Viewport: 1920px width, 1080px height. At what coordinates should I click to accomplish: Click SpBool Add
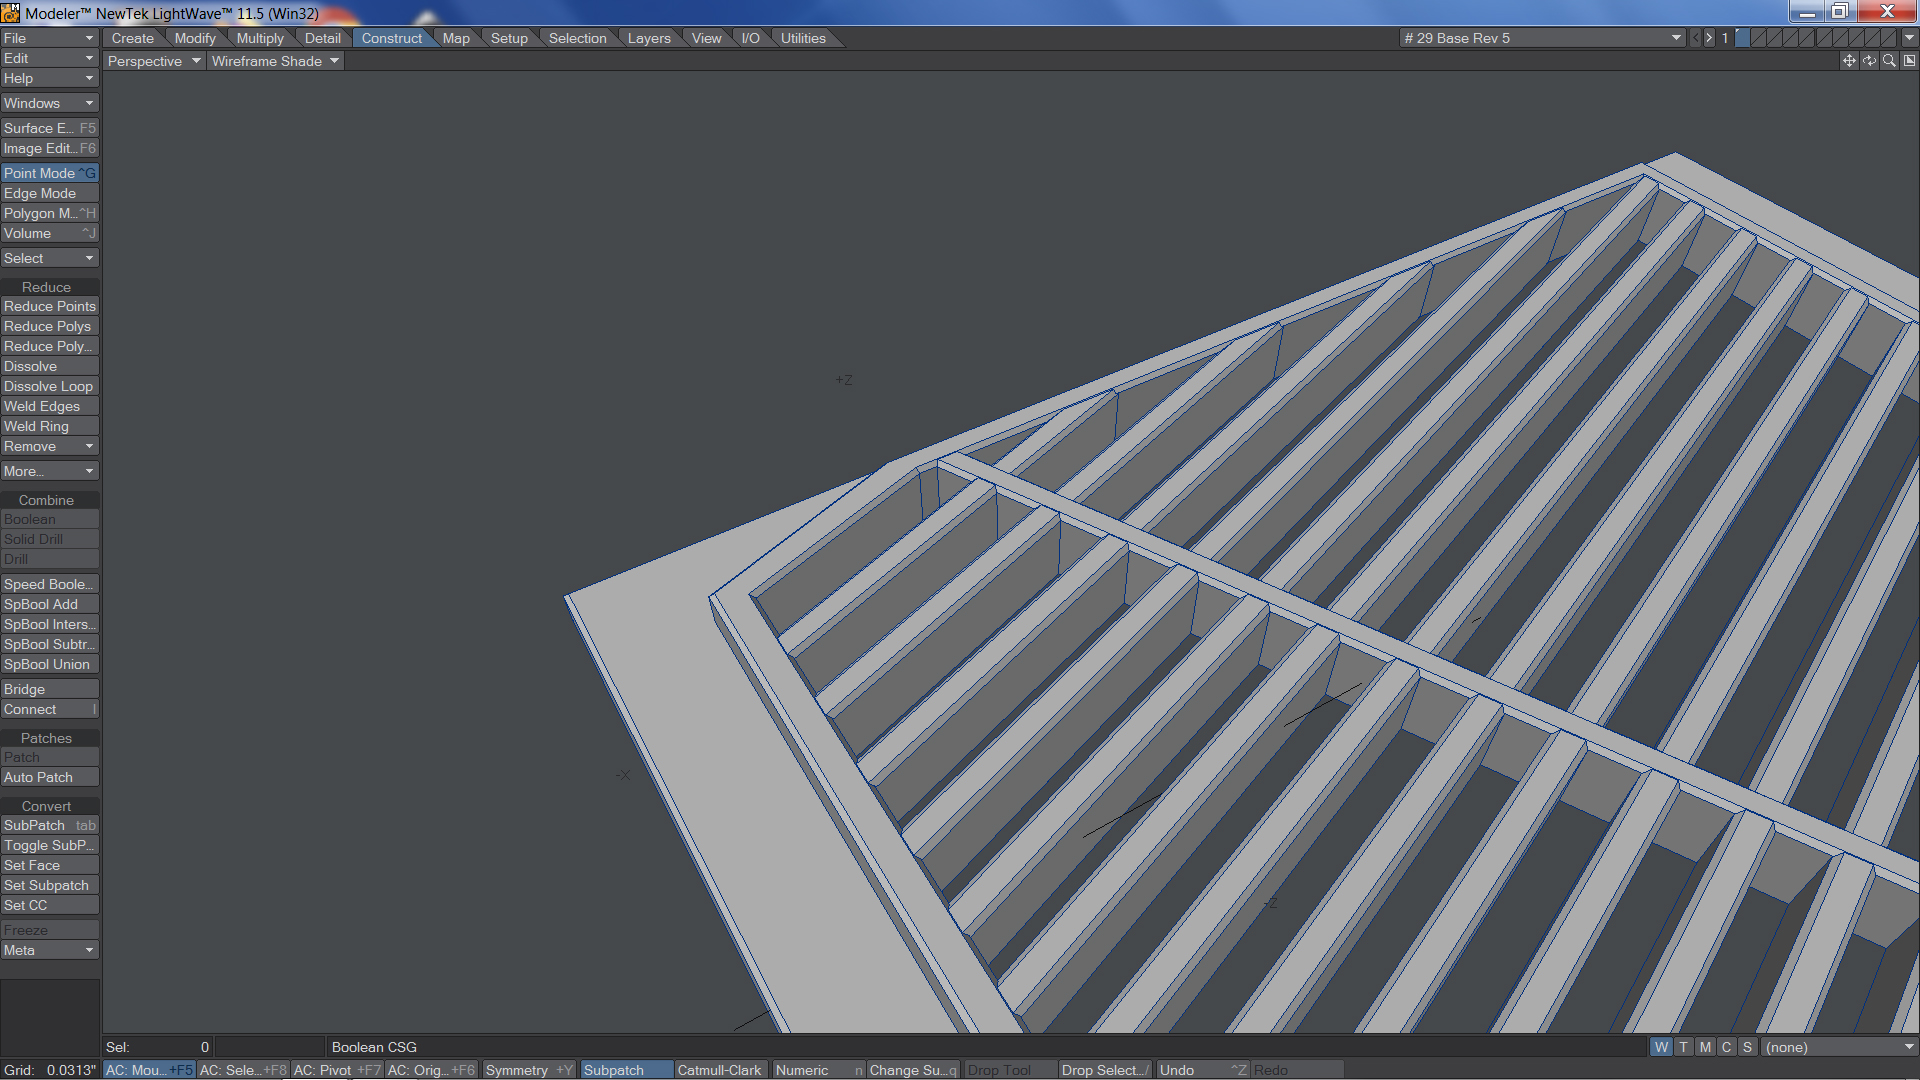point(49,604)
